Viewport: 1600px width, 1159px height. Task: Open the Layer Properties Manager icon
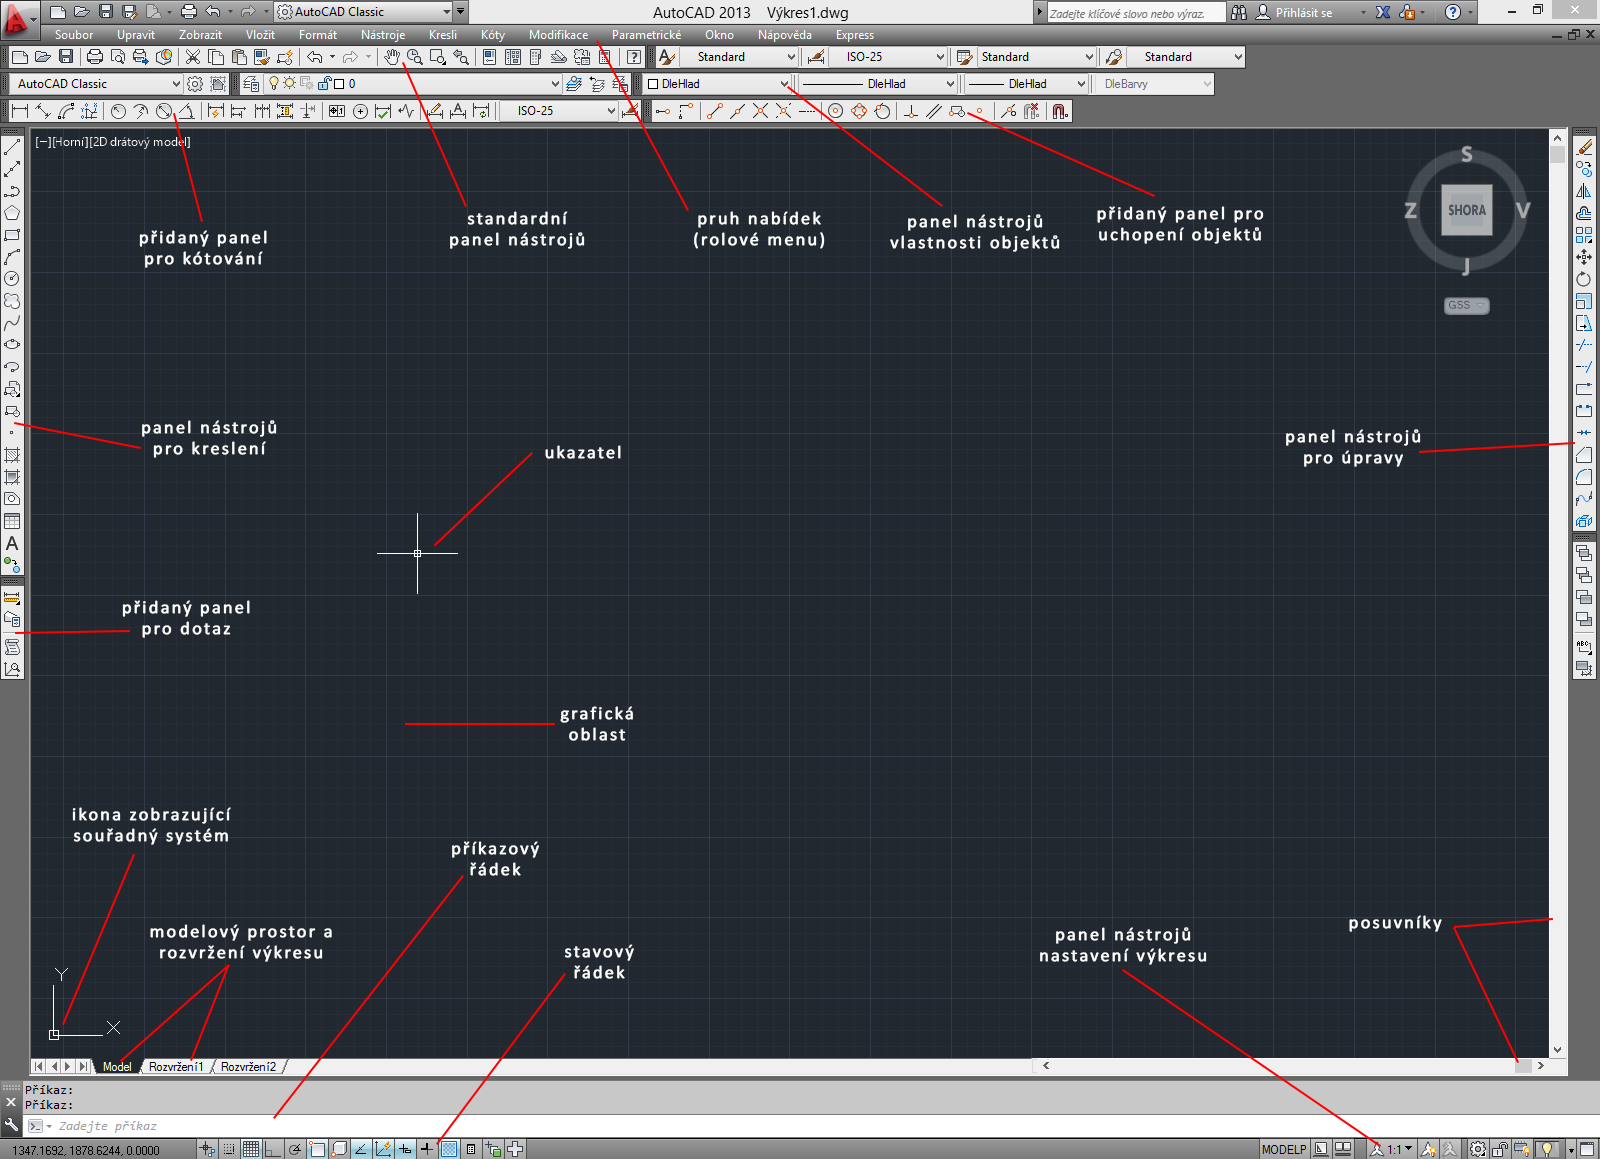pyautogui.click(x=251, y=84)
